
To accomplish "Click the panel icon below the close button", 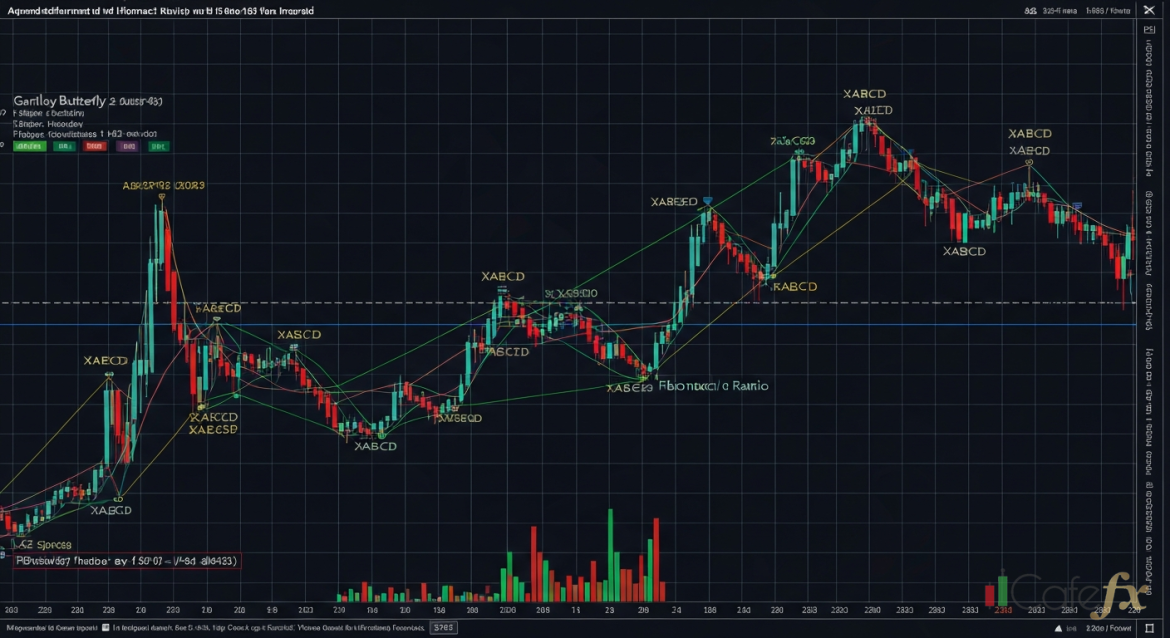I will point(1149,28).
